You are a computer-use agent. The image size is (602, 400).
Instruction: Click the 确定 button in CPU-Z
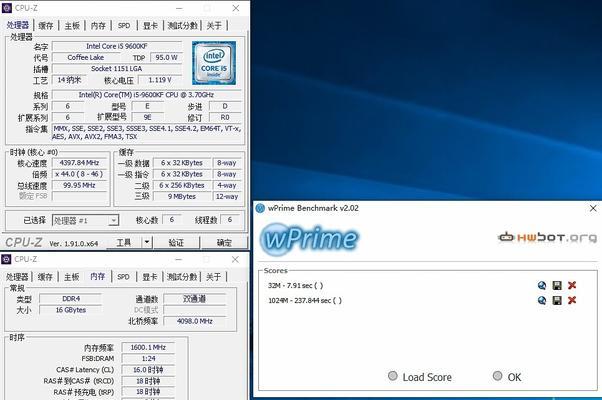(224, 243)
